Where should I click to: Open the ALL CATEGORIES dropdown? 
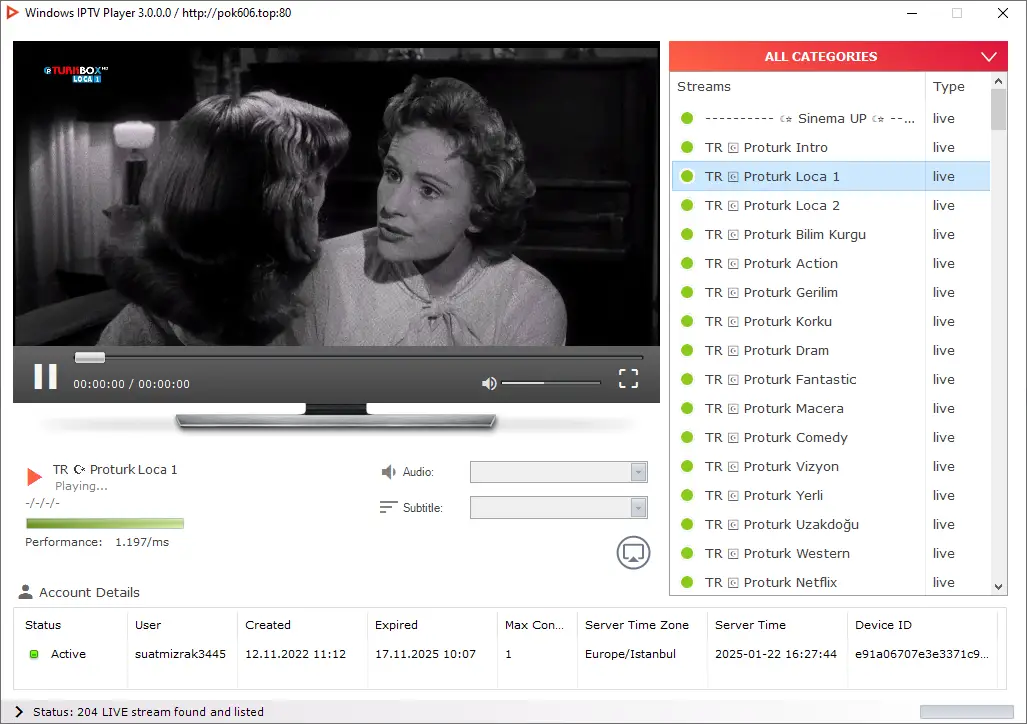[838, 56]
